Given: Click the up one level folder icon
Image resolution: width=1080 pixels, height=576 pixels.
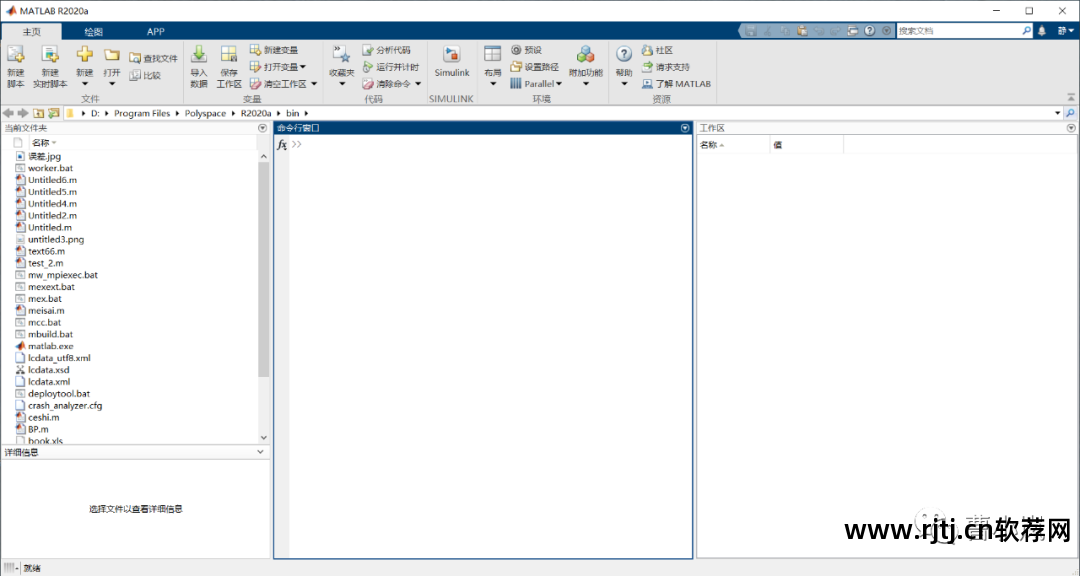Looking at the screenshot, I should pyautogui.click(x=39, y=113).
